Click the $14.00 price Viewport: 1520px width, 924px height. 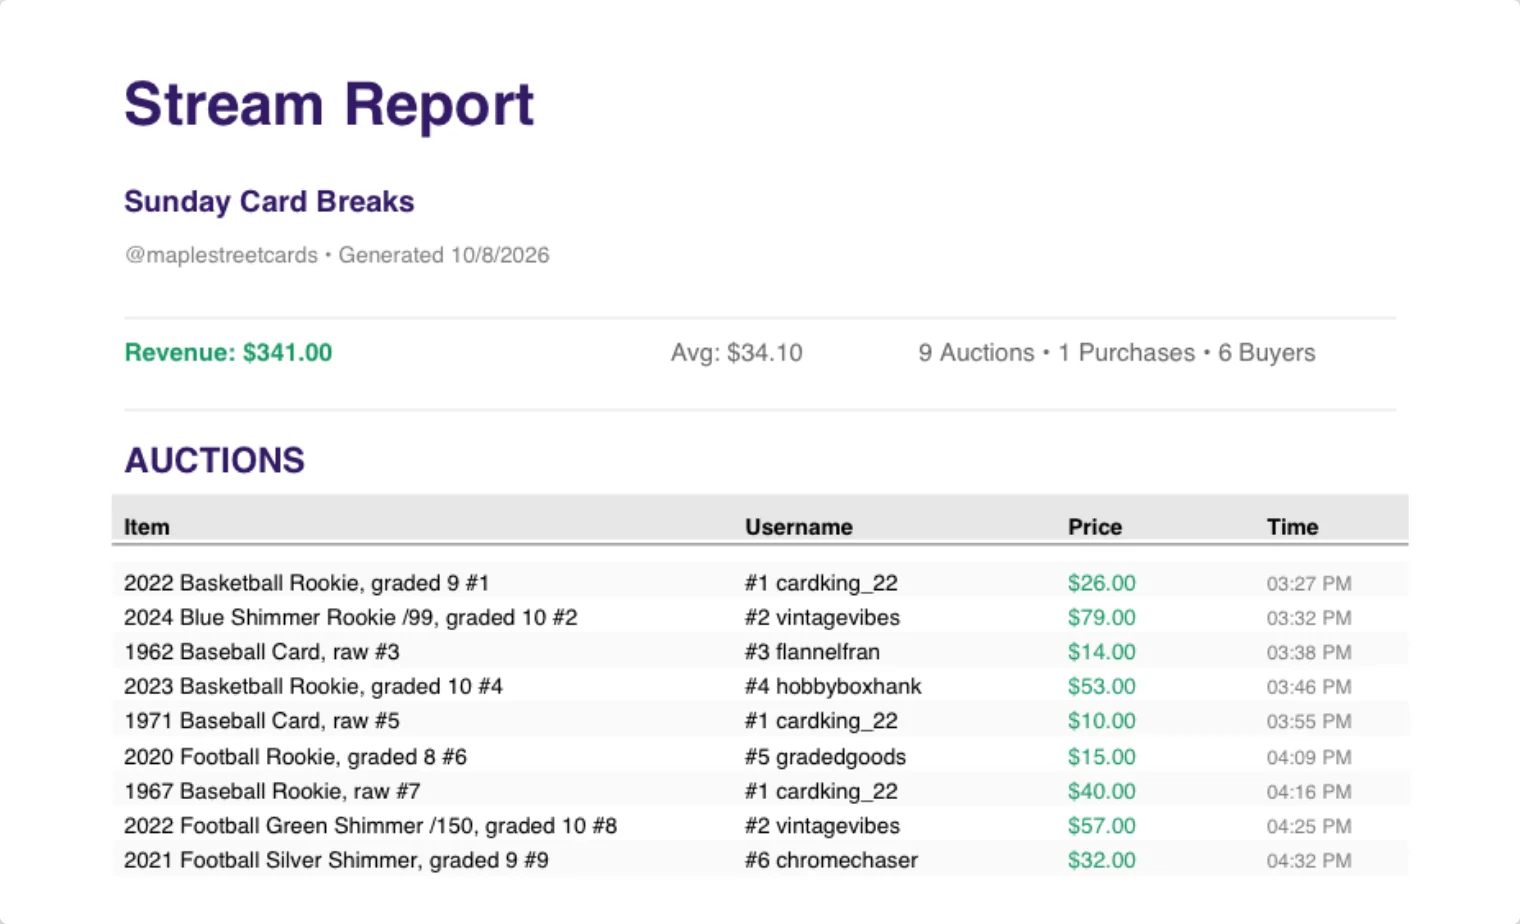[1101, 652]
